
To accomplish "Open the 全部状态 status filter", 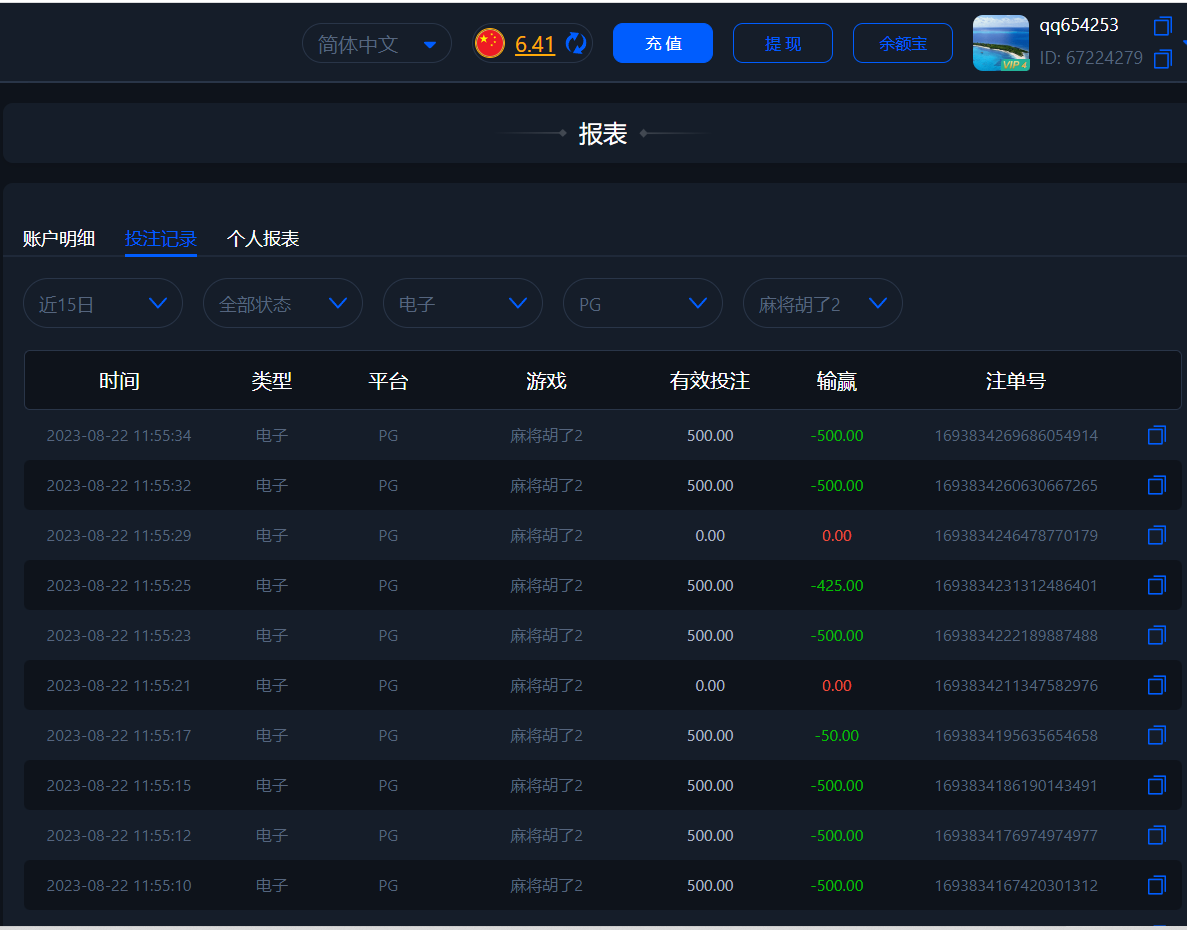I will click(x=283, y=303).
